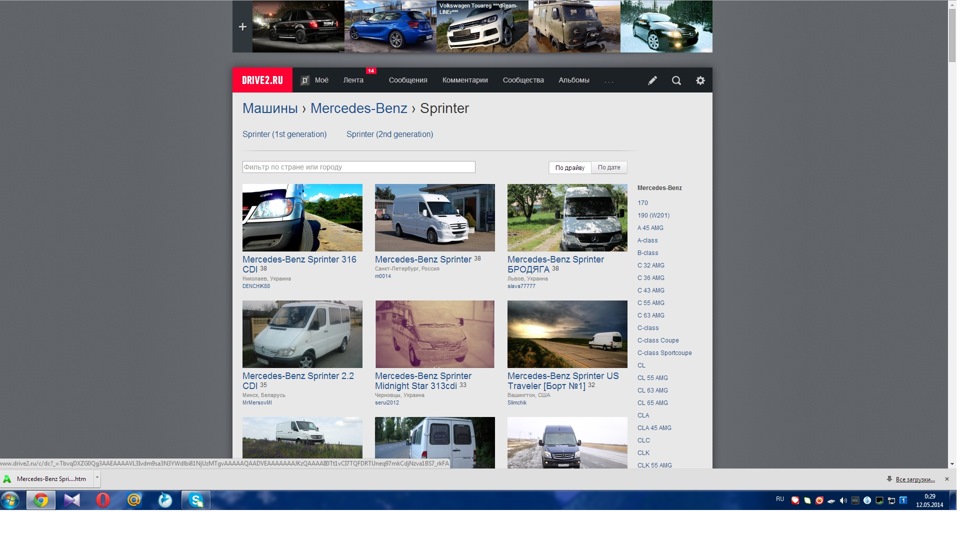960x540 pixels.
Task: Click the blue swirl taskbar icon
Action: (165, 500)
